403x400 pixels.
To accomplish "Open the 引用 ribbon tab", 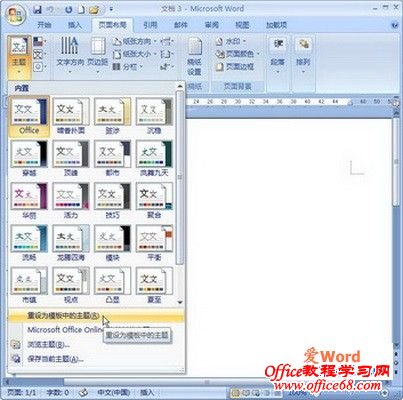I will coord(150,25).
